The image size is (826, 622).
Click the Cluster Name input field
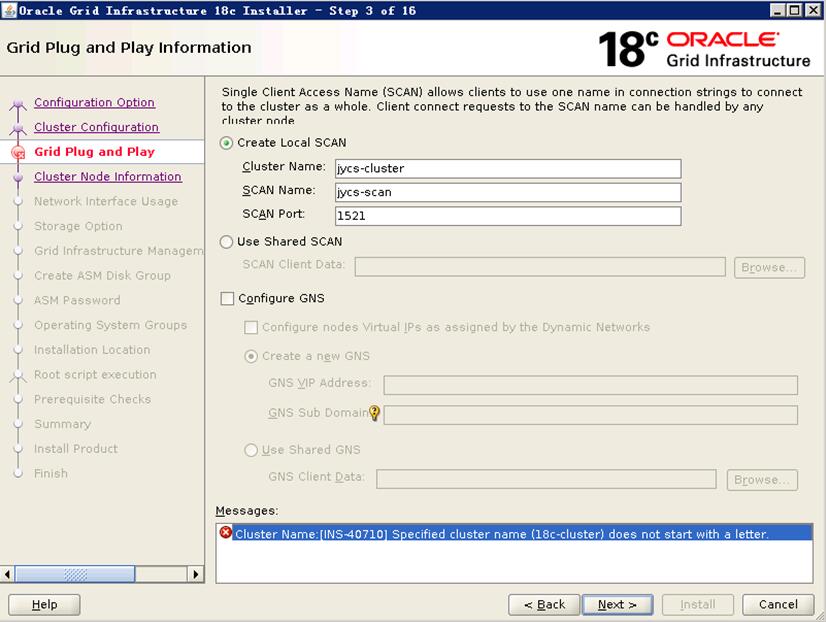[508, 169]
